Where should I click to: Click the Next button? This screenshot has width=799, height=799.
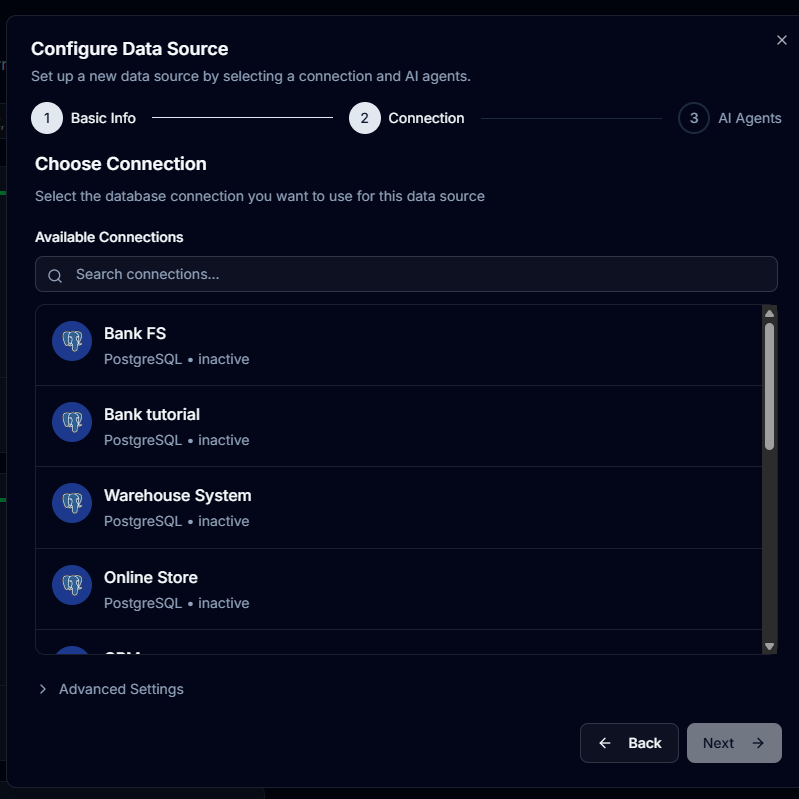734,743
